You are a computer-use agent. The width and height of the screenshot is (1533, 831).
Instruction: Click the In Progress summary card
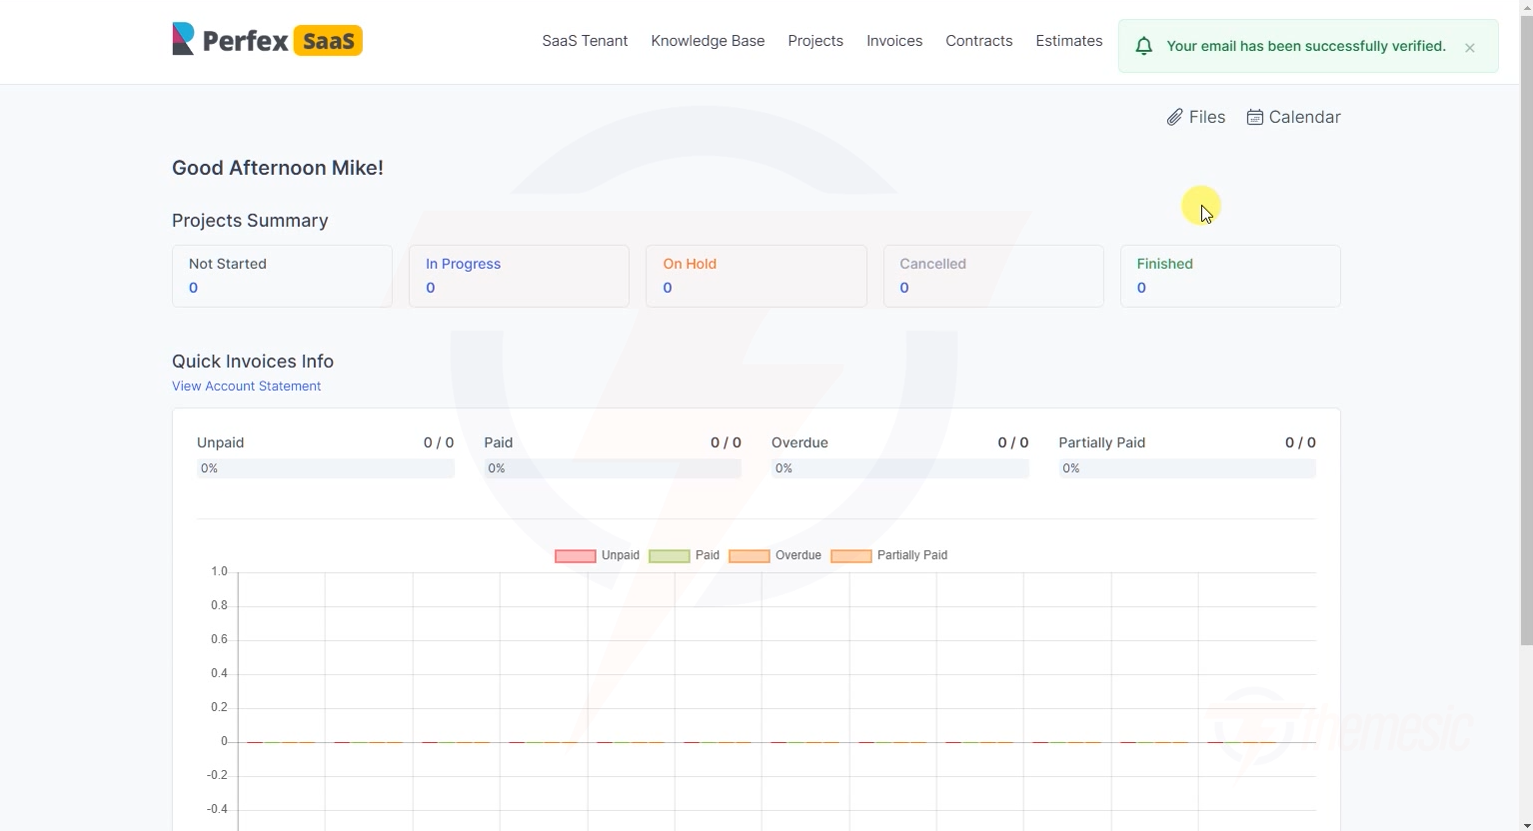(519, 276)
